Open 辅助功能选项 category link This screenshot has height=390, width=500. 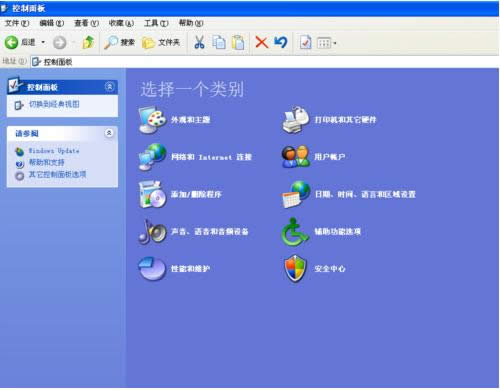[338, 232]
